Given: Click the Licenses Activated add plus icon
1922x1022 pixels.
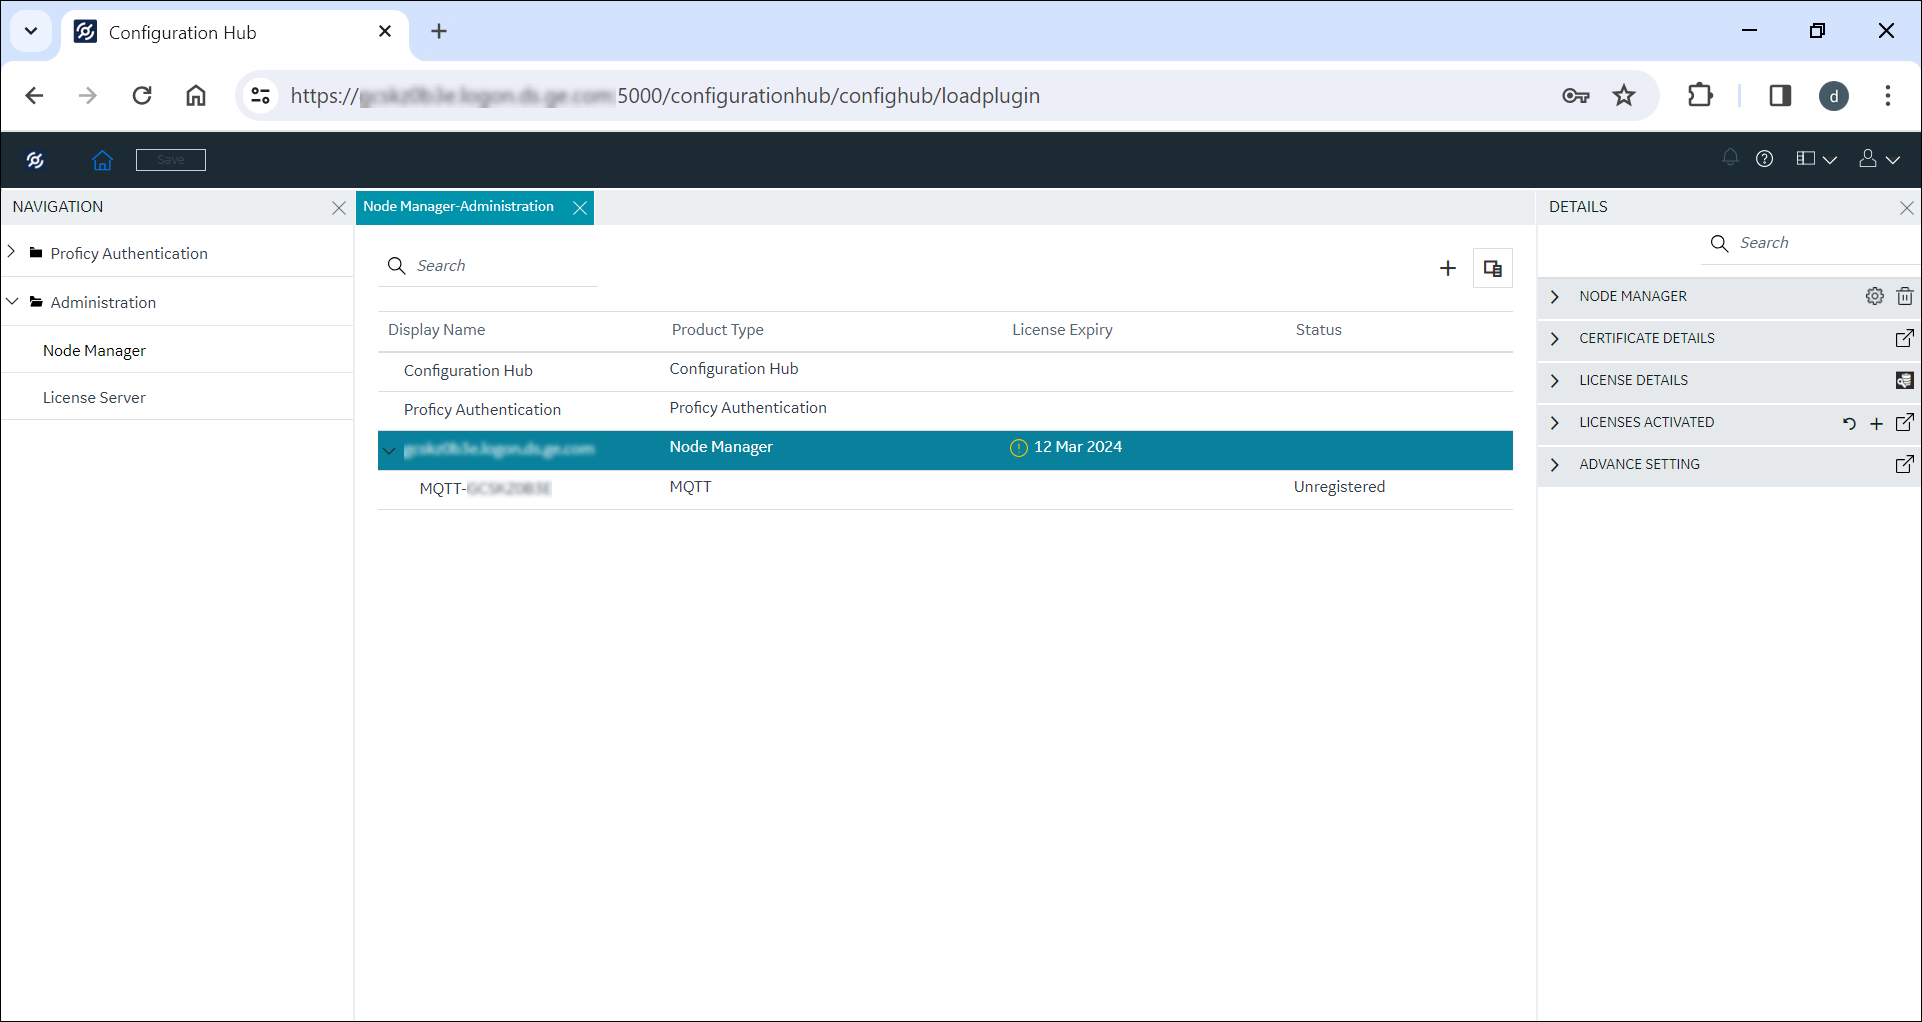Looking at the screenshot, I should pyautogui.click(x=1877, y=424).
